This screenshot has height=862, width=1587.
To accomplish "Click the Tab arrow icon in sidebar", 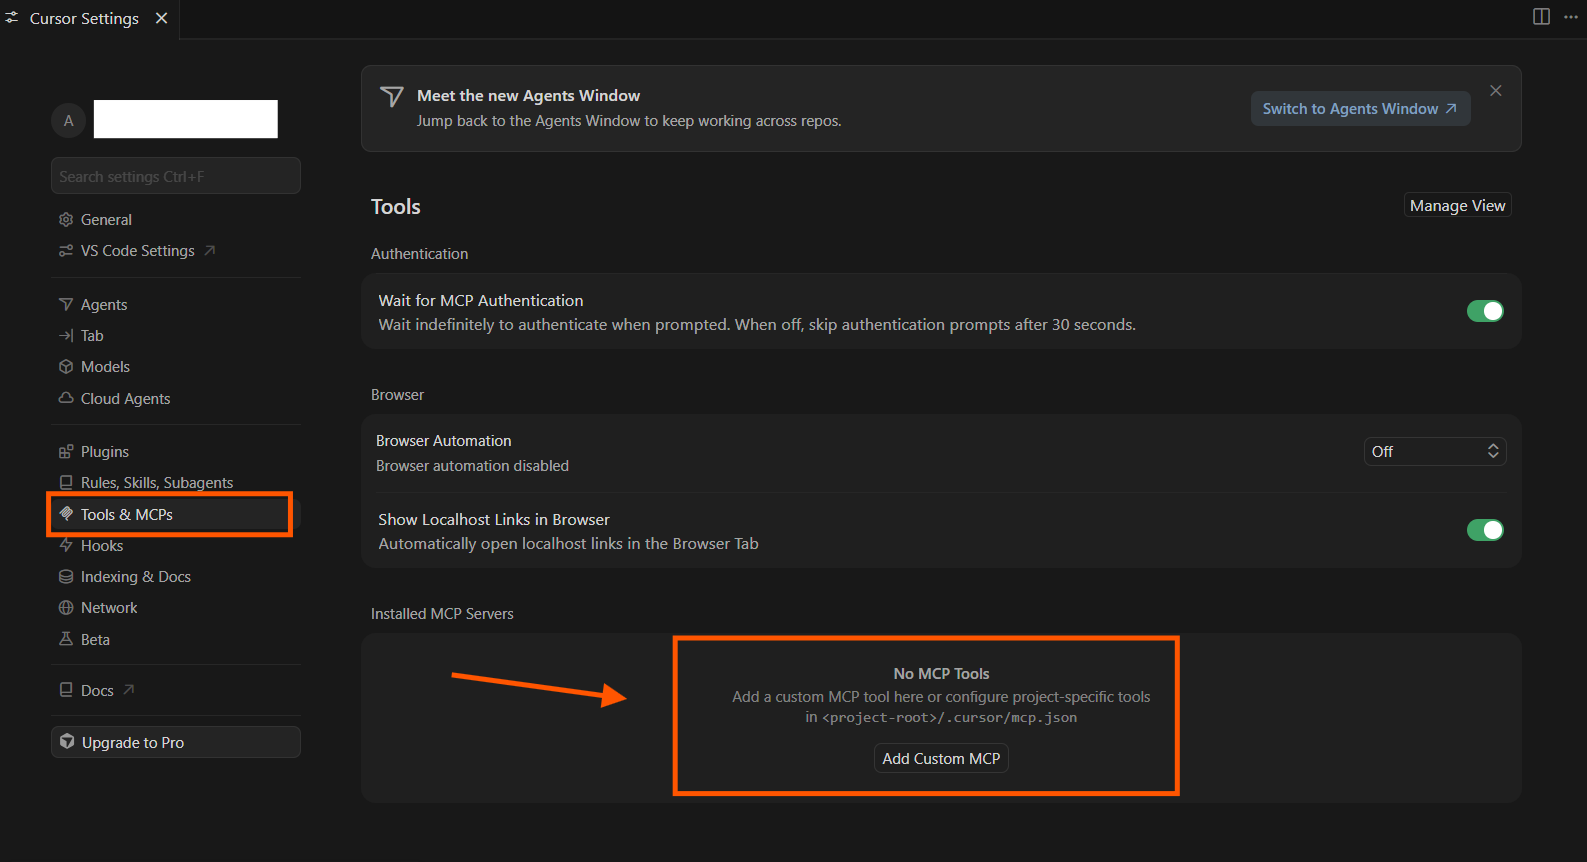I will 66,336.
